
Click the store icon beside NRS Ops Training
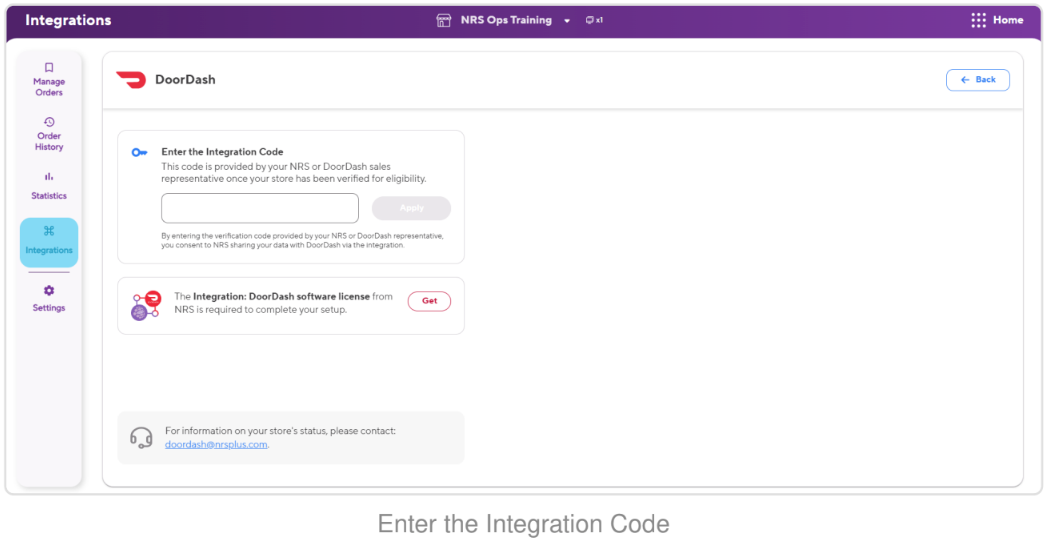coord(444,20)
